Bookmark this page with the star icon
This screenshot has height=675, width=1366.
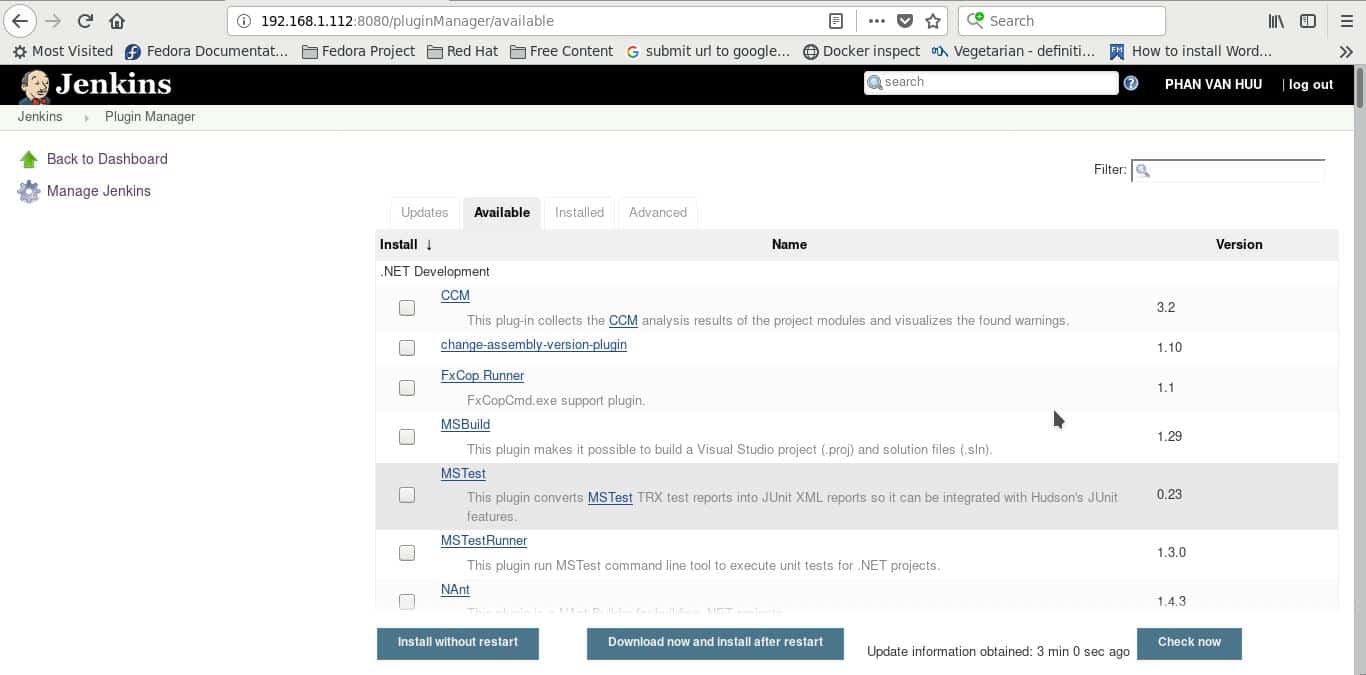tap(932, 21)
